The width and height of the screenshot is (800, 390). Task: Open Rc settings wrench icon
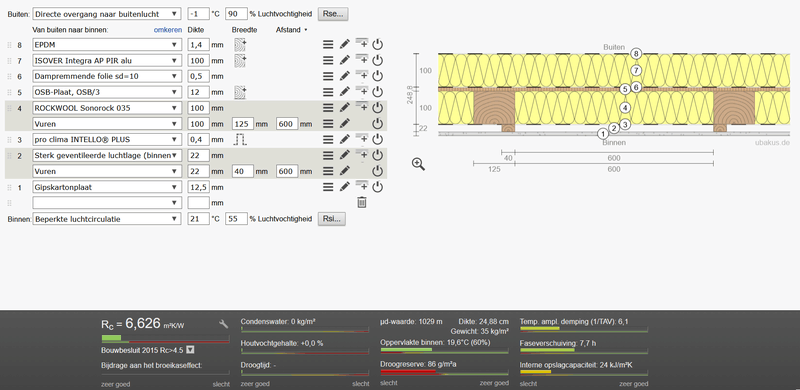[223, 324]
